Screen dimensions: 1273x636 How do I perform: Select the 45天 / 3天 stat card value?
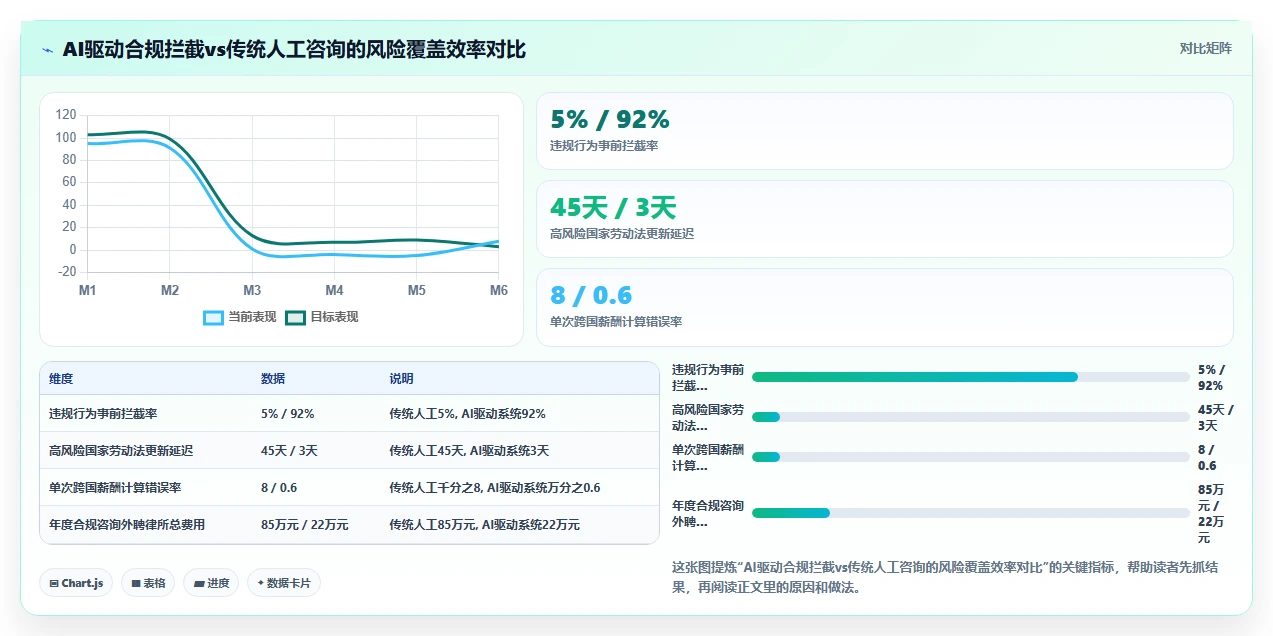click(x=613, y=207)
